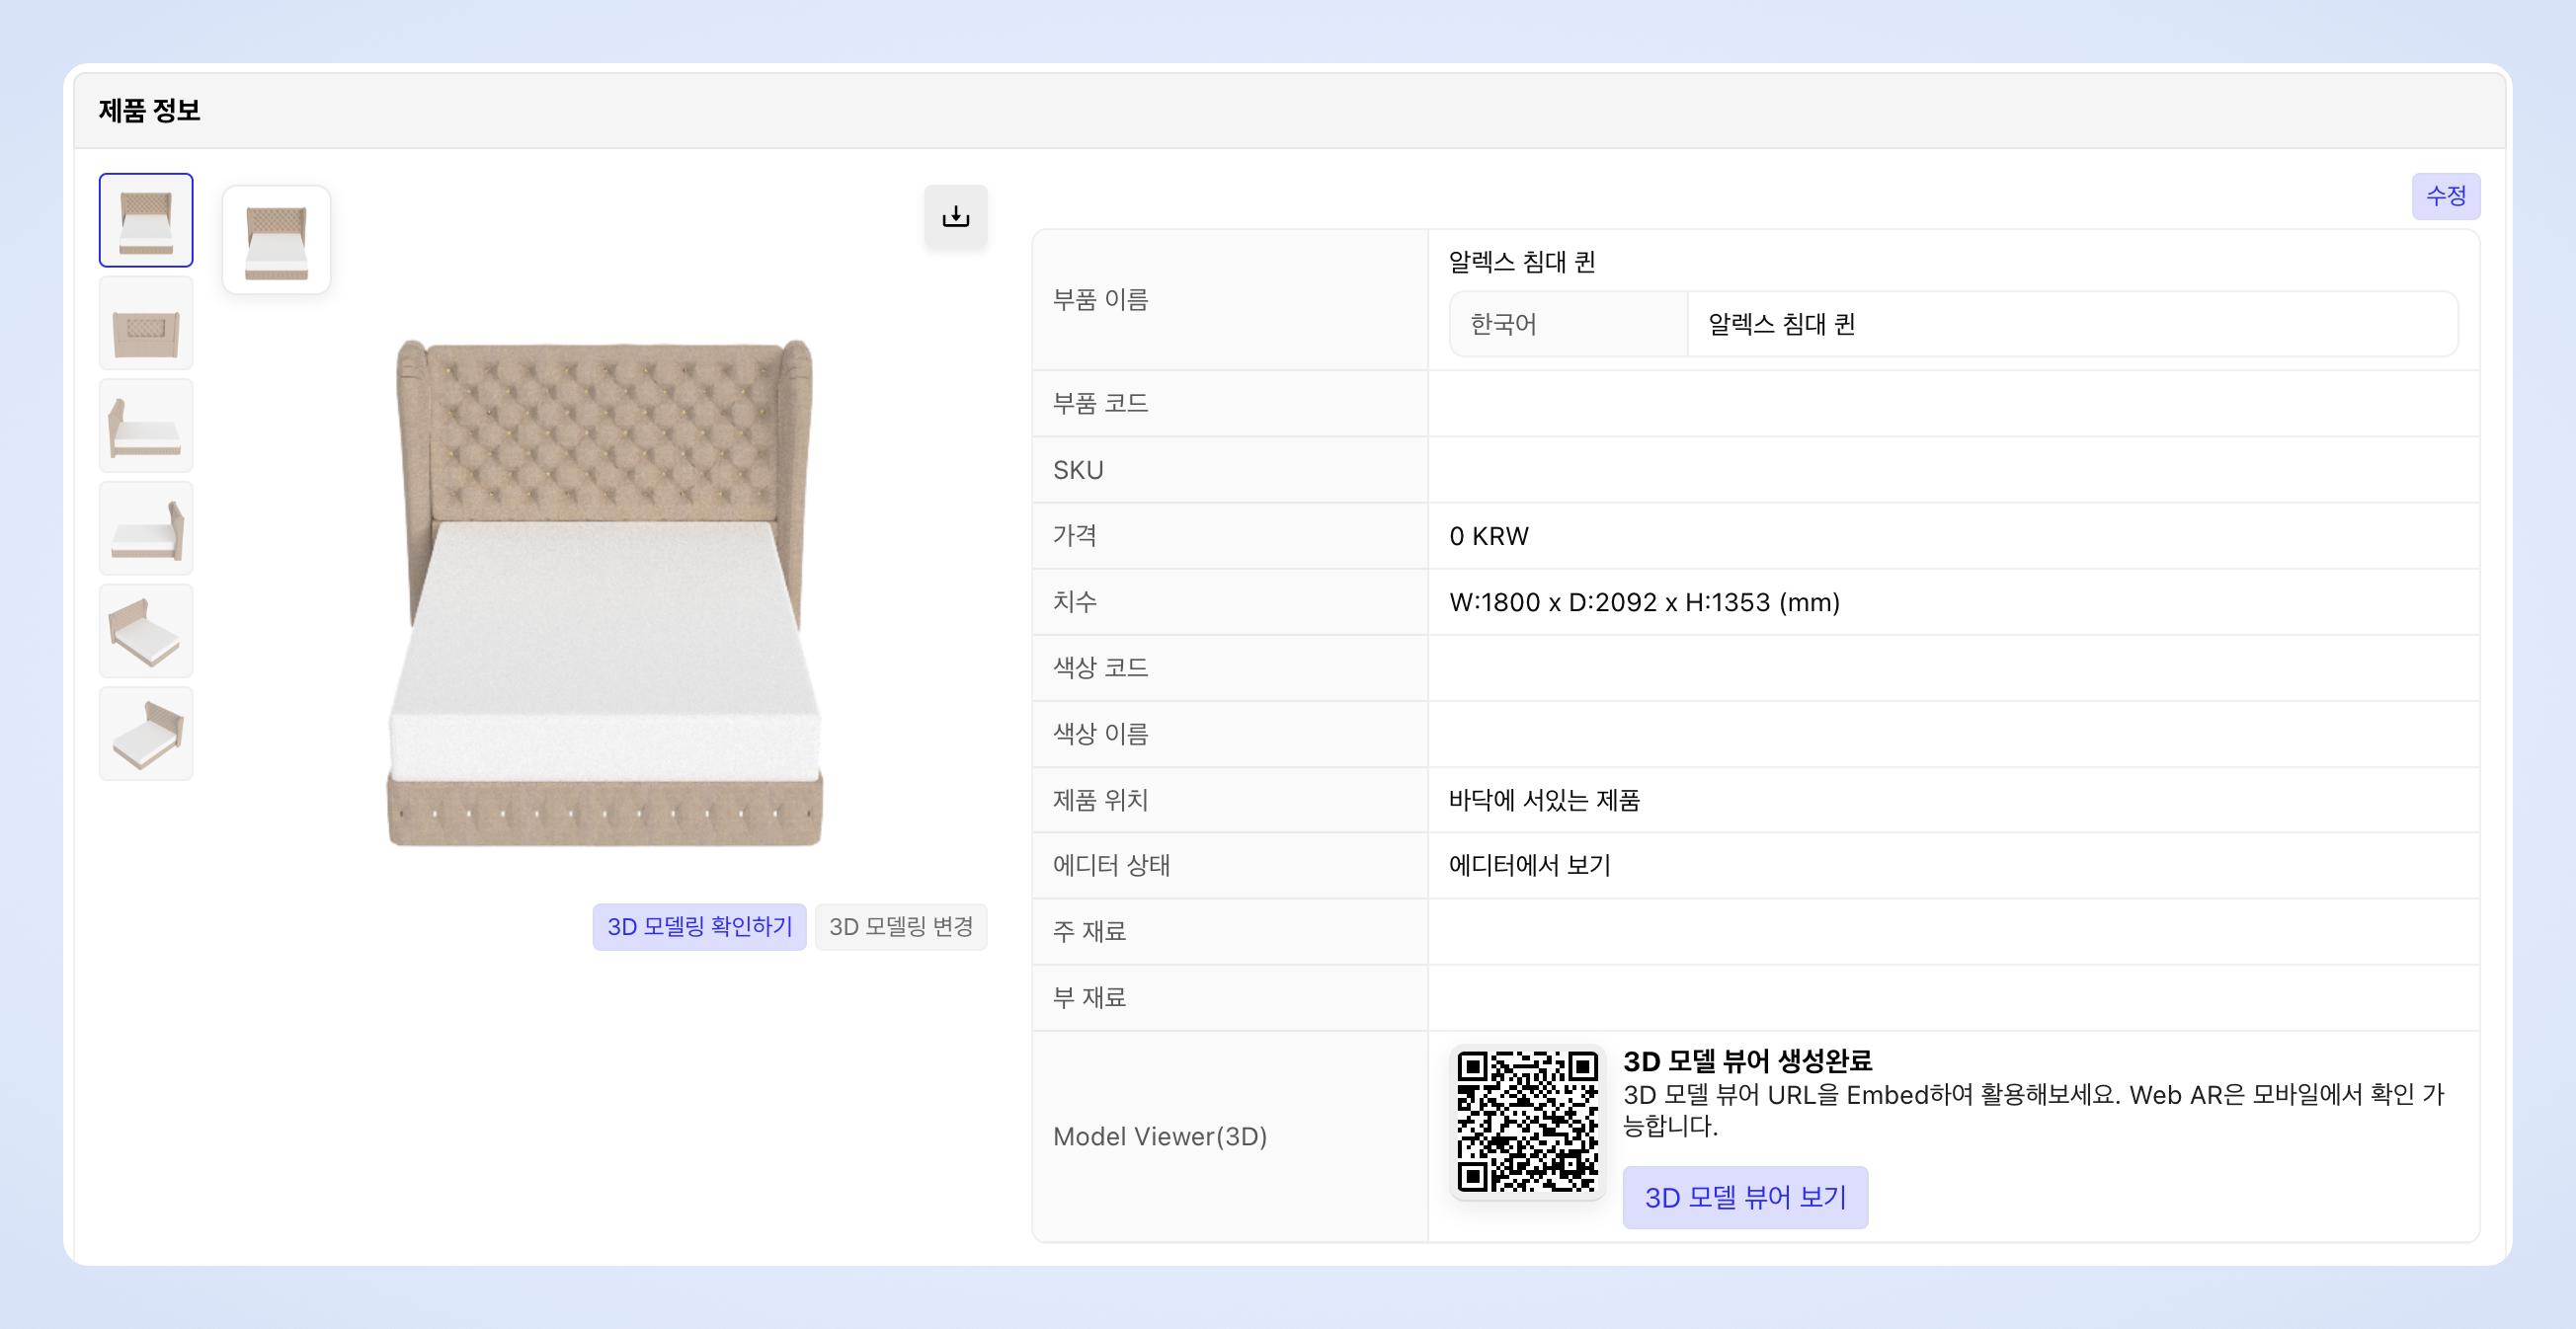Select the headboard back-view thumbnail
Viewport: 2576px width, 1329px height.
pyautogui.click(x=146, y=324)
